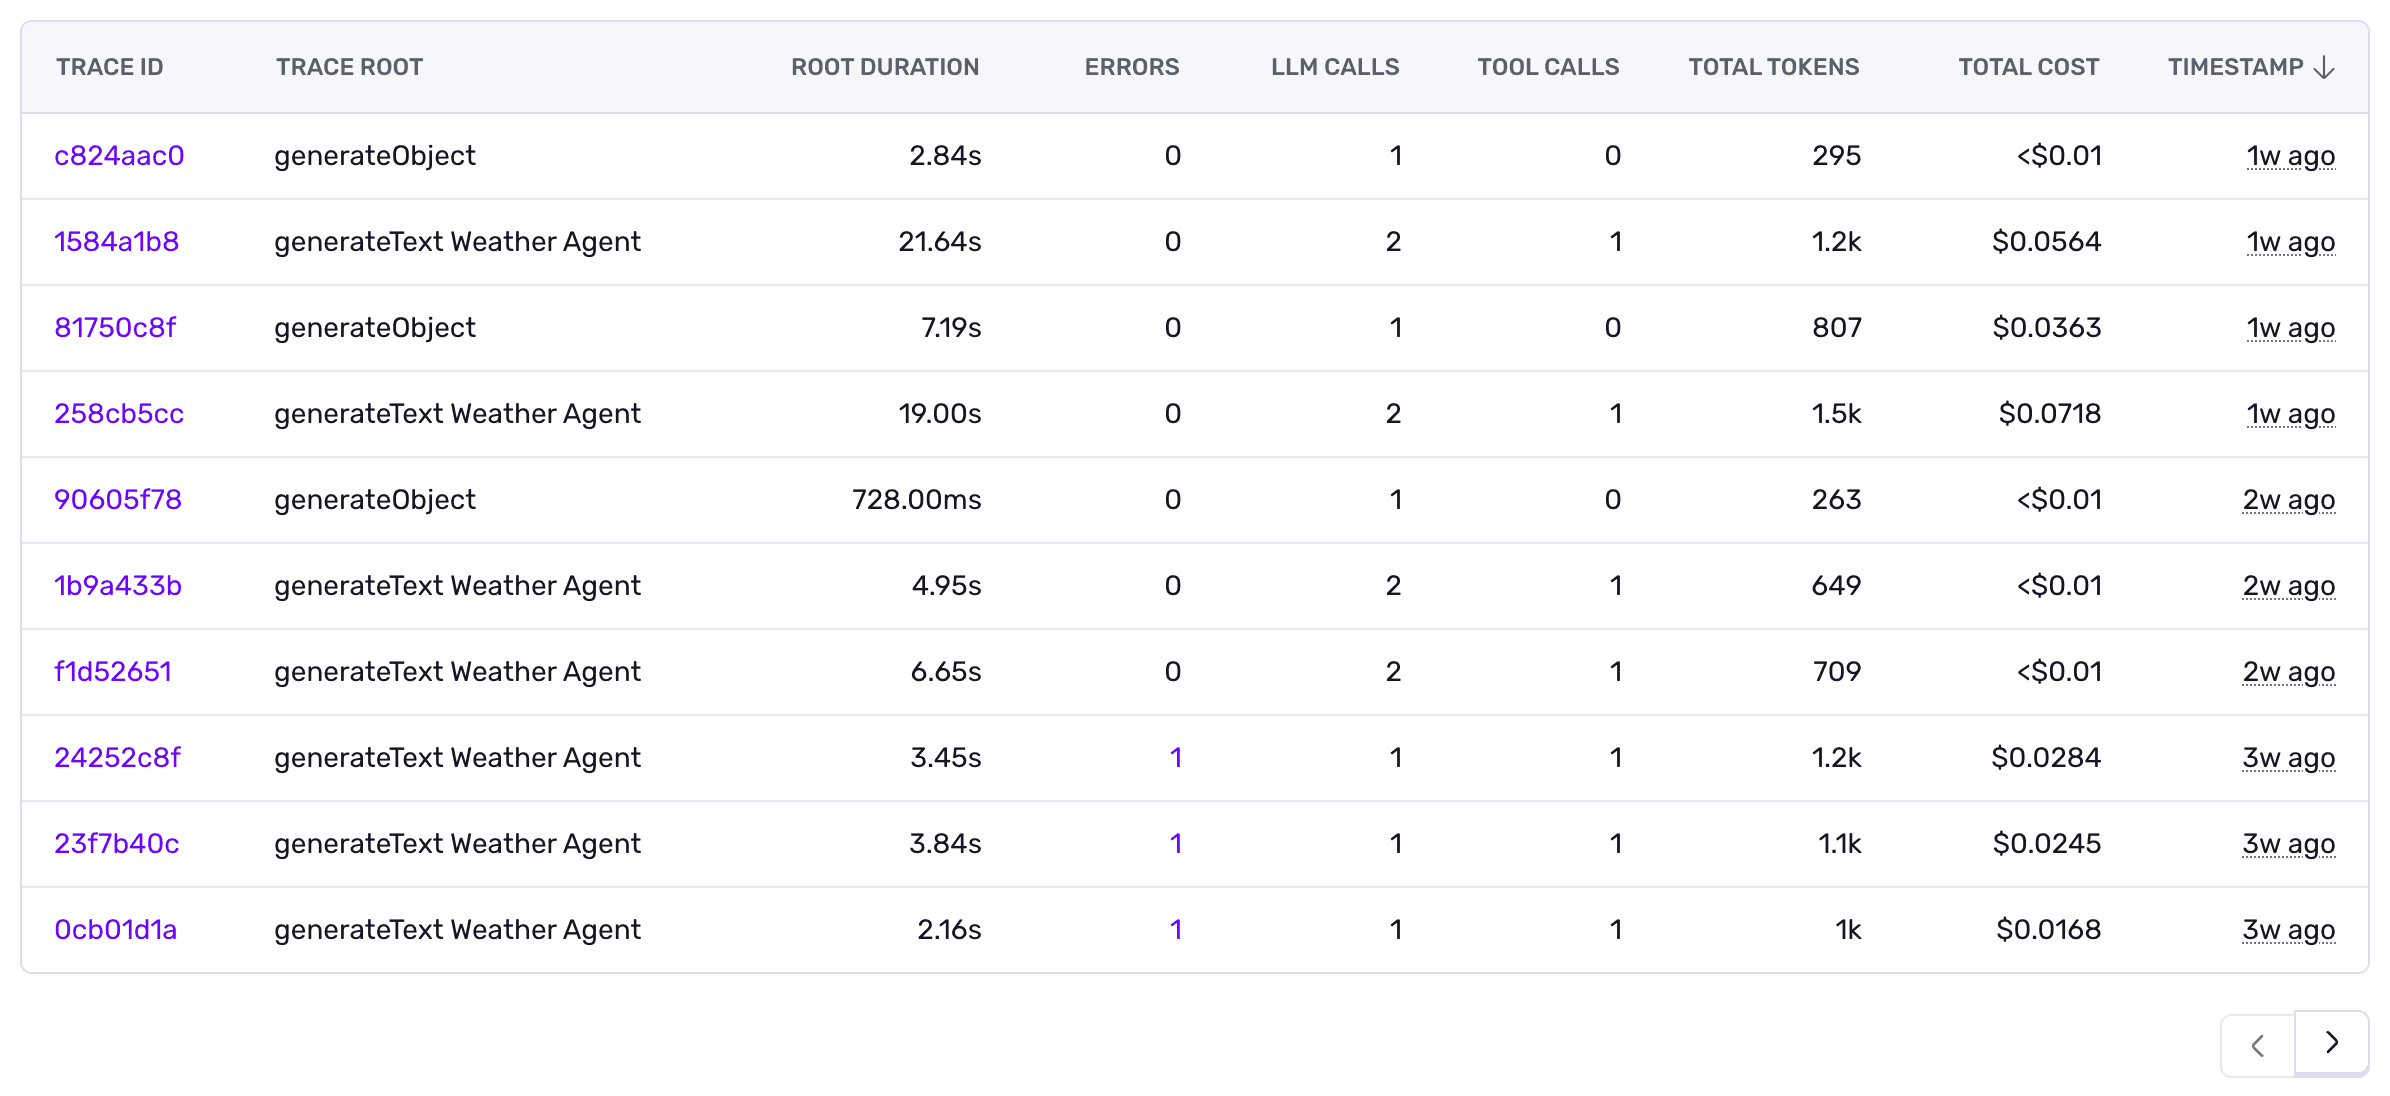Open trace 258cb5cc
This screenshot has width=2390, height=1096.
click(x=118, y=413)
